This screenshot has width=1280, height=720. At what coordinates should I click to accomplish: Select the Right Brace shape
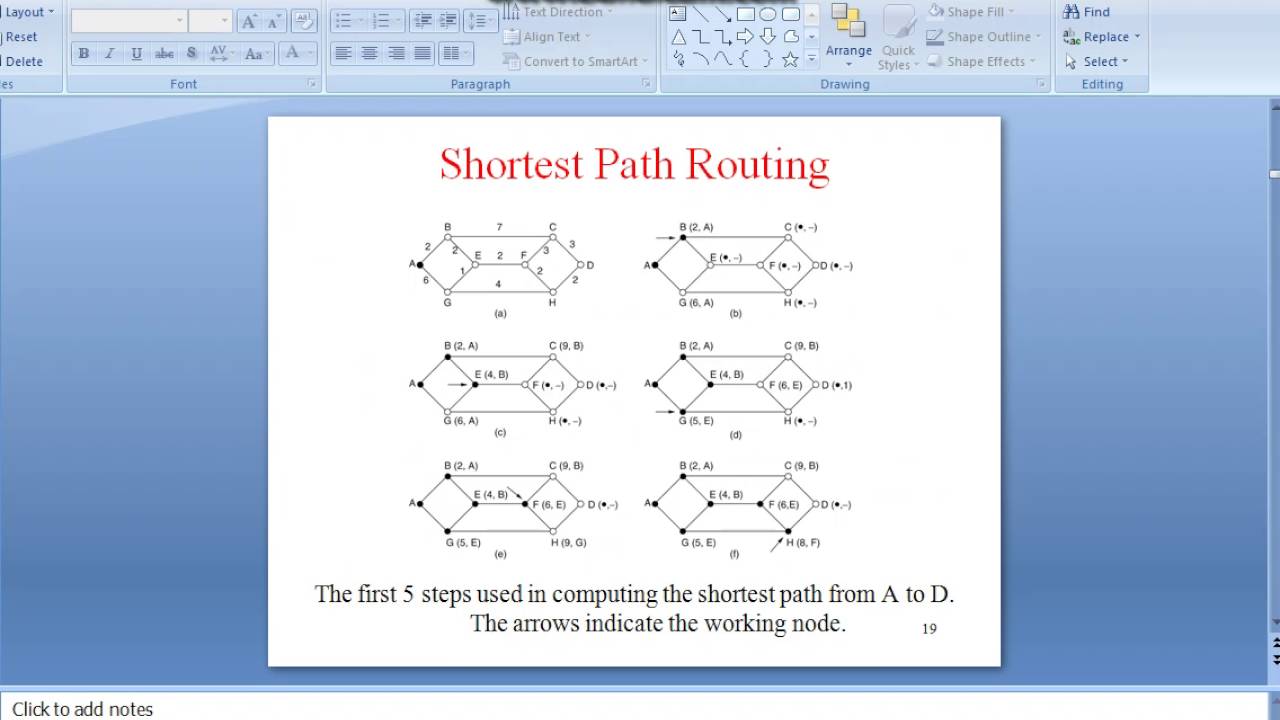pyautogui.click(x=768, y=59)
